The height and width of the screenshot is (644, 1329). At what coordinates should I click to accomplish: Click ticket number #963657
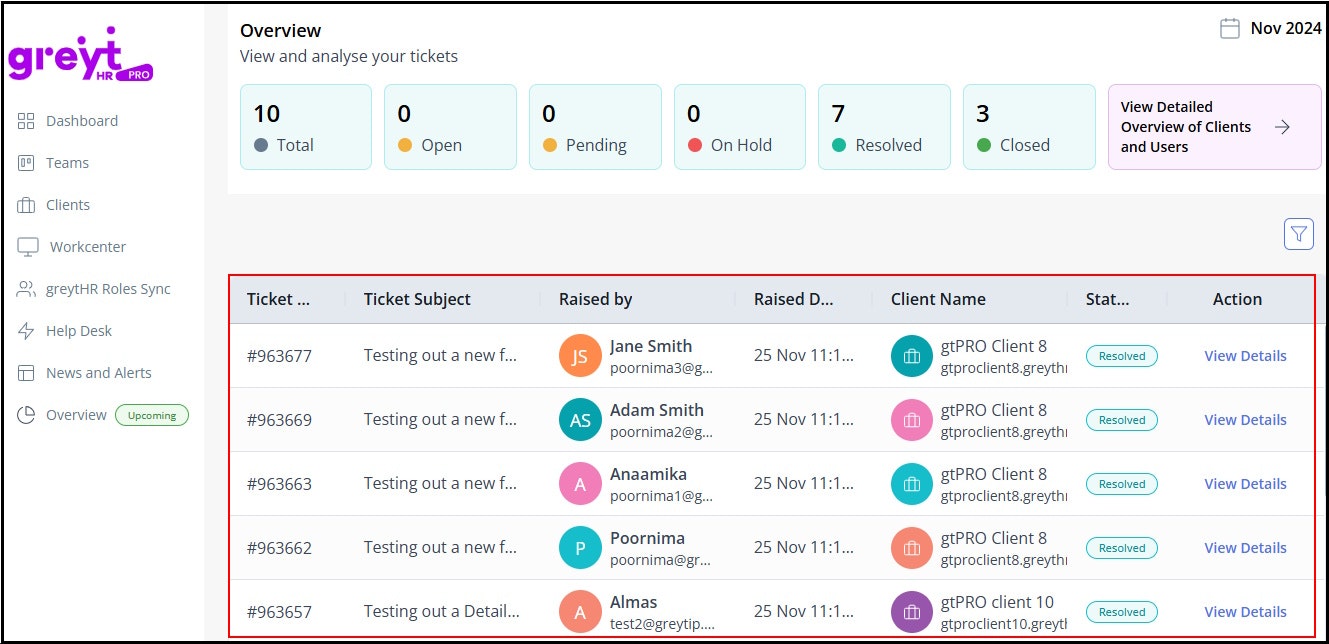coord(279,612)
